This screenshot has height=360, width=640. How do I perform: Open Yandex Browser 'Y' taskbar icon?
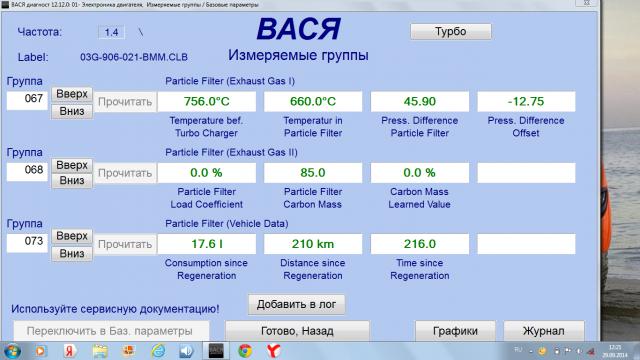click(273, 351)
